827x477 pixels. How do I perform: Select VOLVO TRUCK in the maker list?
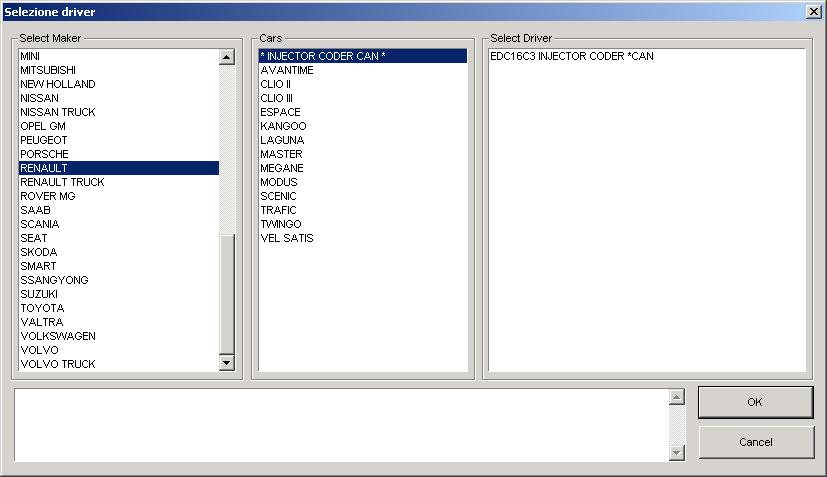(x=119, y=364)
